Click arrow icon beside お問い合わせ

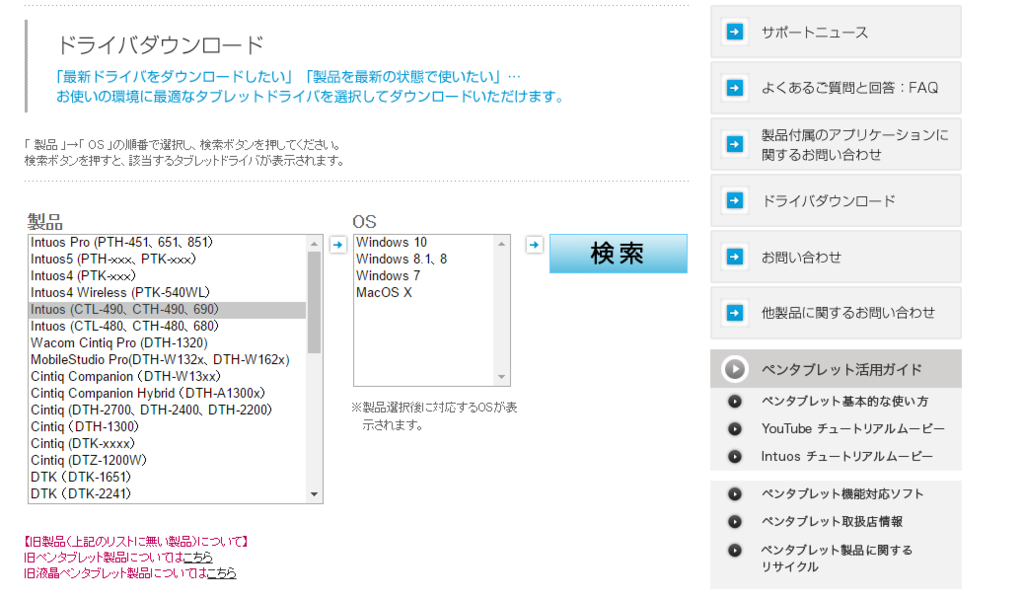point(735,257)
